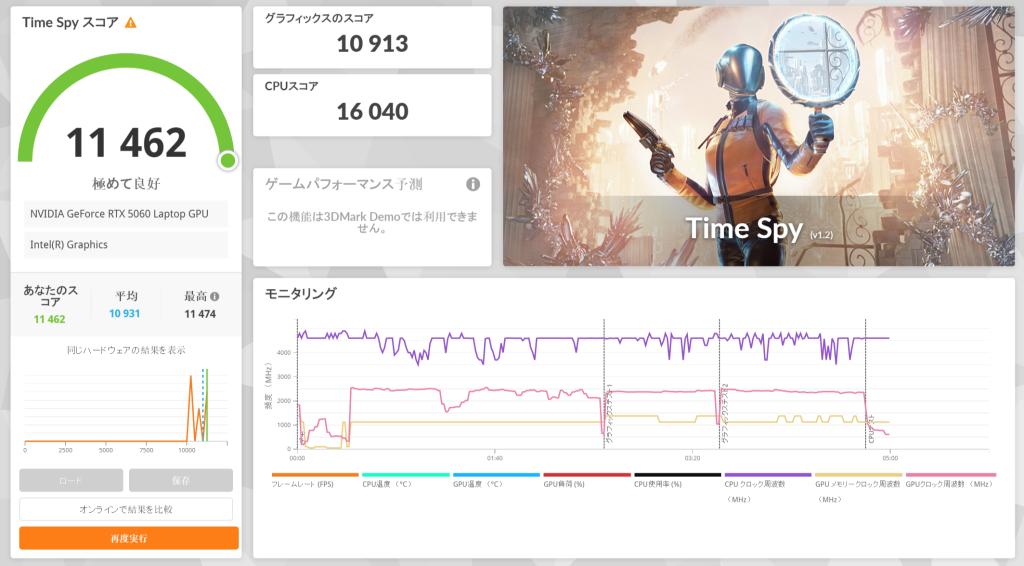Toggle the GPU温度 legend series
The width and height of the screenshot is (1024, 566).
[x=495, y=484]
